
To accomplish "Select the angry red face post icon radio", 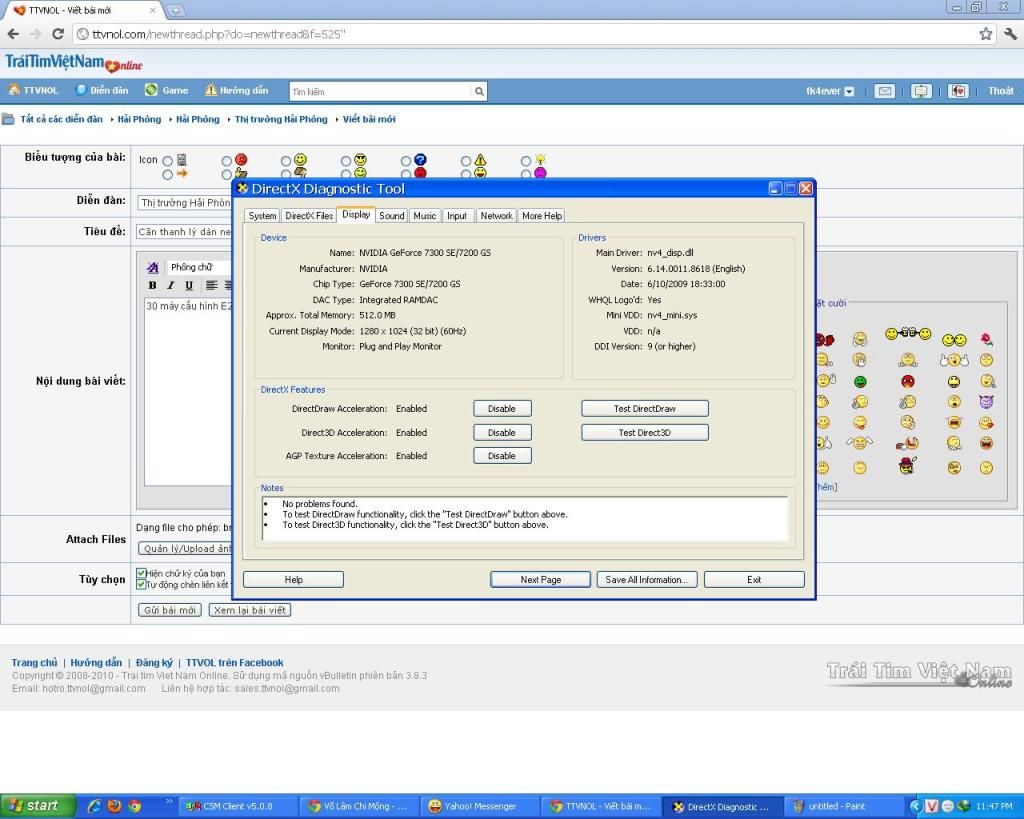I will point(226,161).
